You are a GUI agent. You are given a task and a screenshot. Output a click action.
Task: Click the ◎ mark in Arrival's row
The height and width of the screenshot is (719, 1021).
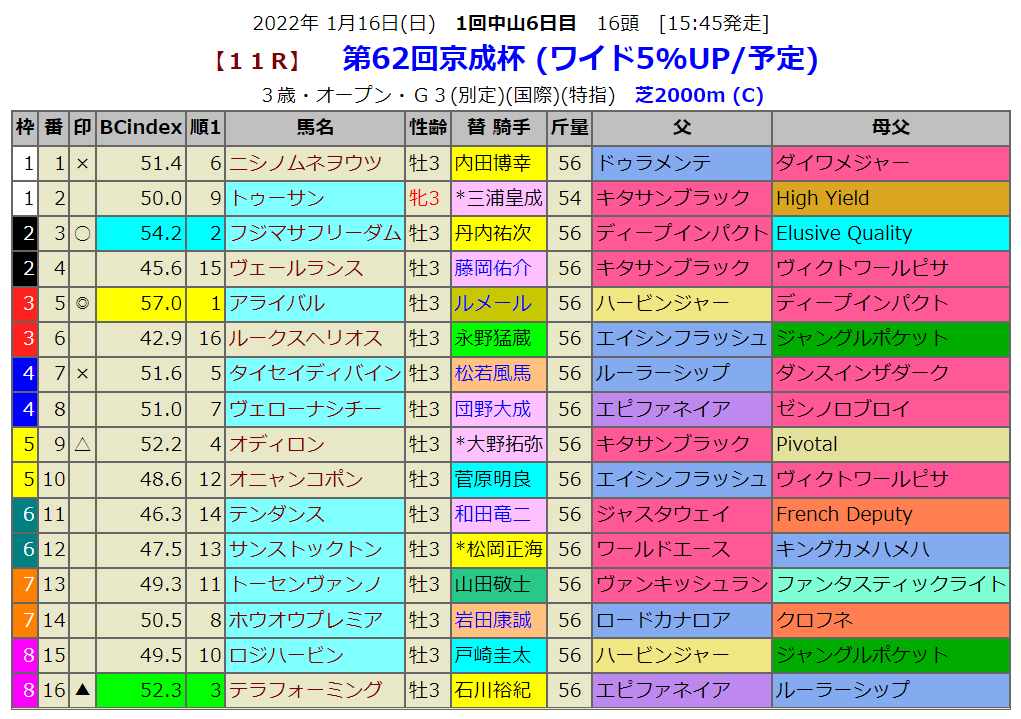pos(83,303)
